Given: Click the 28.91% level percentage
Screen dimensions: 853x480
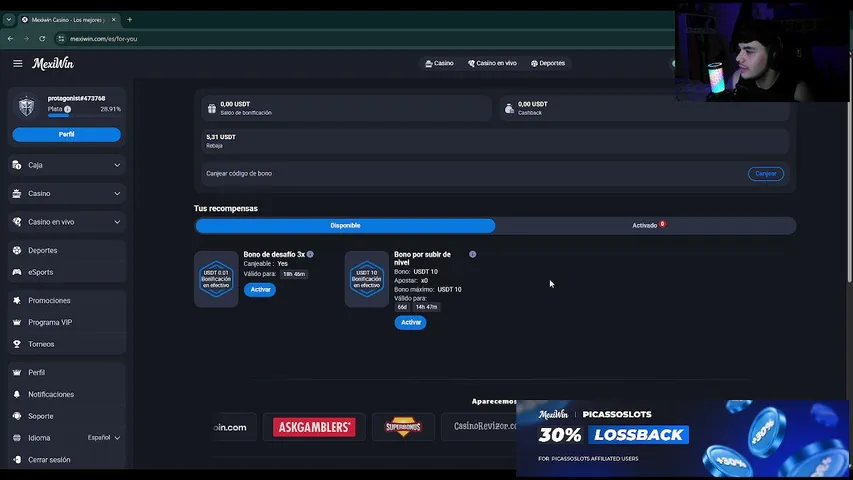Looking at the screenshot, I should (x=110, y=109).
